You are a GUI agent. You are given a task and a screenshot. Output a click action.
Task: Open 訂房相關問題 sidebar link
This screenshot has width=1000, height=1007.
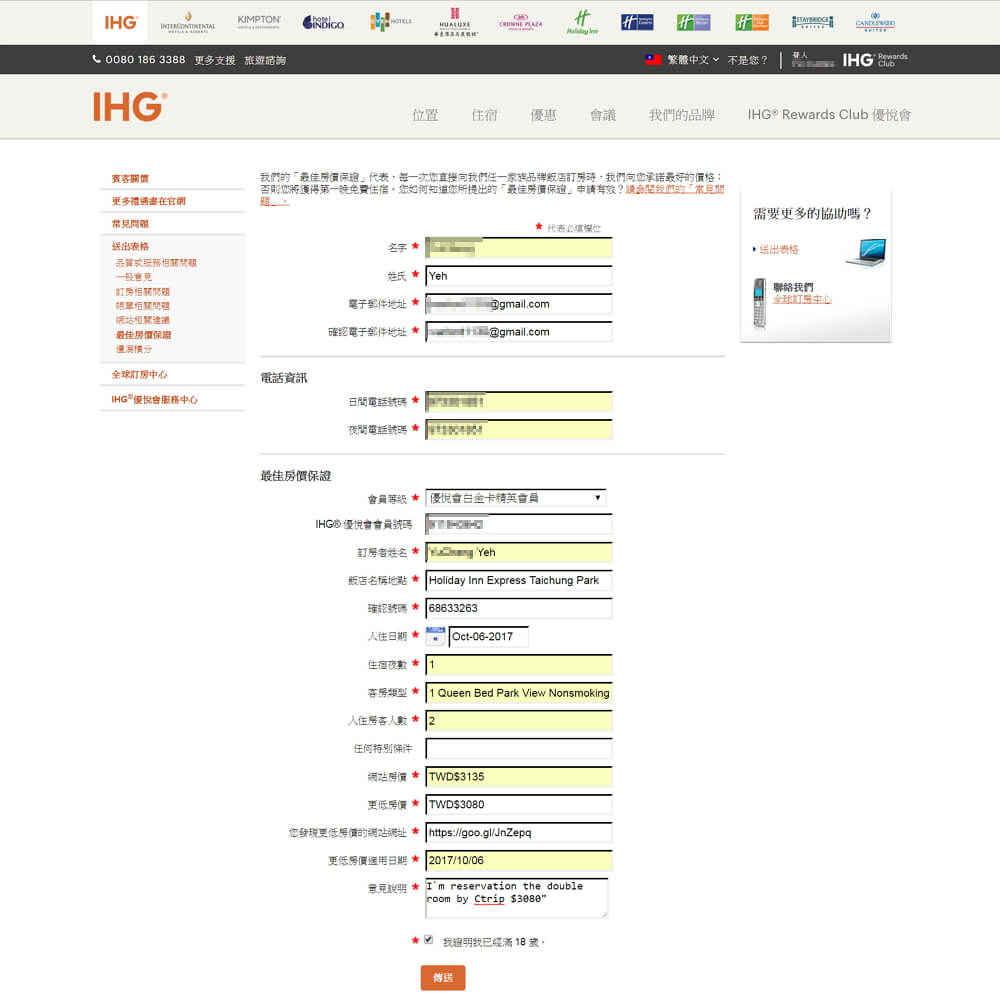[x=143, y=292]
